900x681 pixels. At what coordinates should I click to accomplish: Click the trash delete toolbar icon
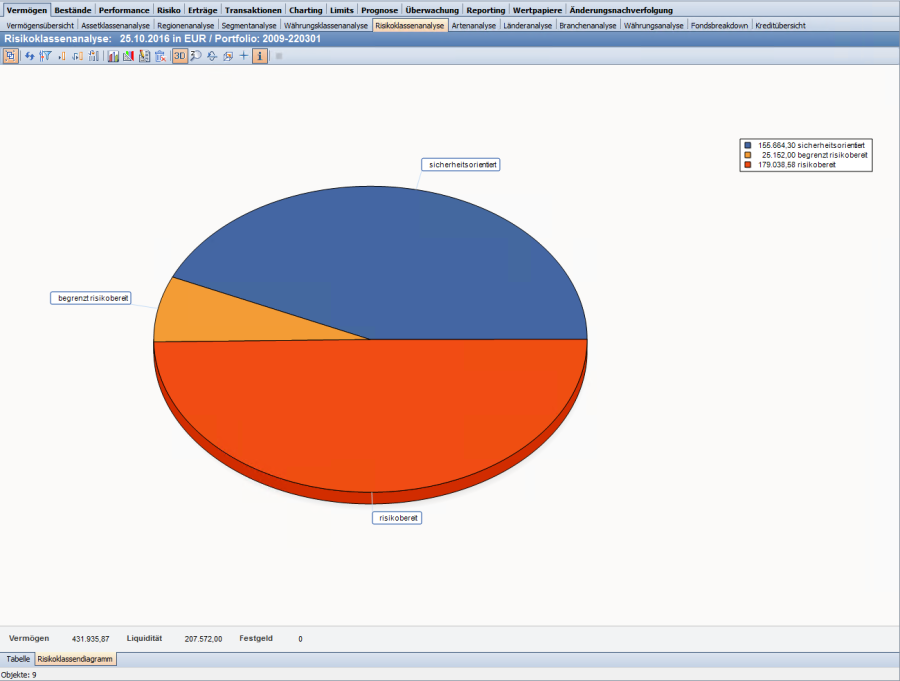click(x=160, y=56)
